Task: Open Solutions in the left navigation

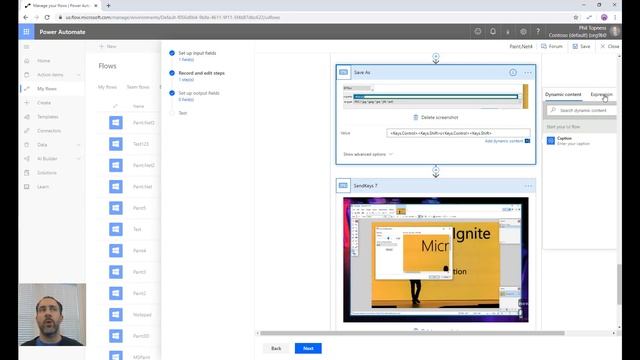Action: click(x=47, y=173)
